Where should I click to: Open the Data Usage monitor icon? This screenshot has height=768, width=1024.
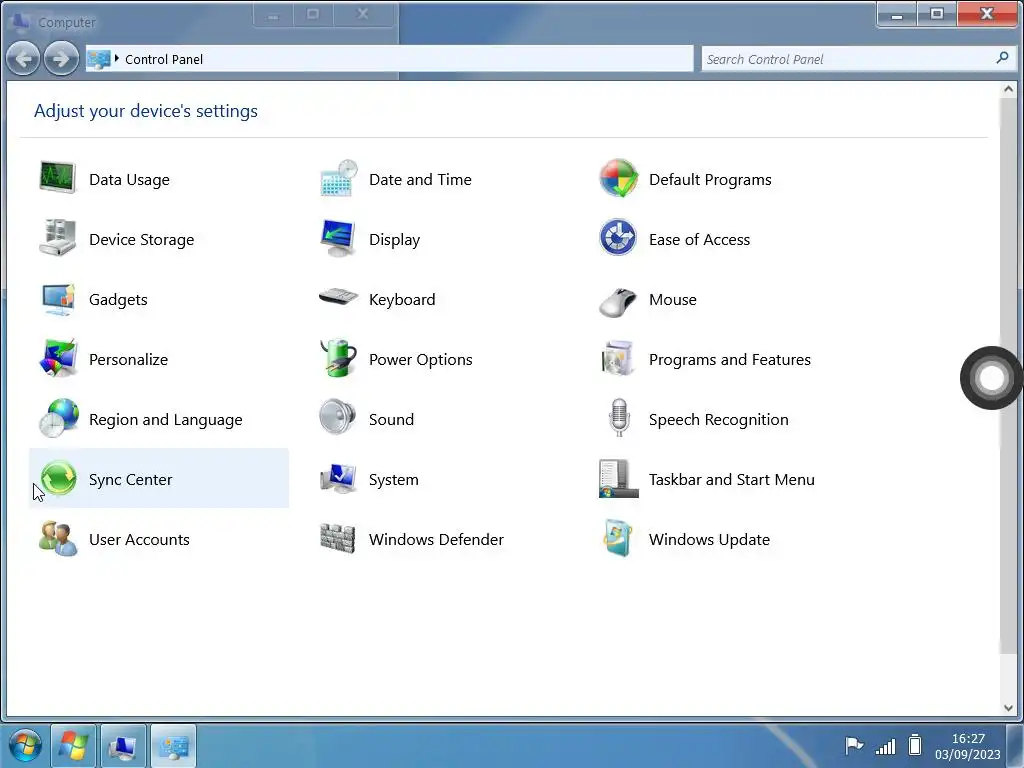point(57,178)
